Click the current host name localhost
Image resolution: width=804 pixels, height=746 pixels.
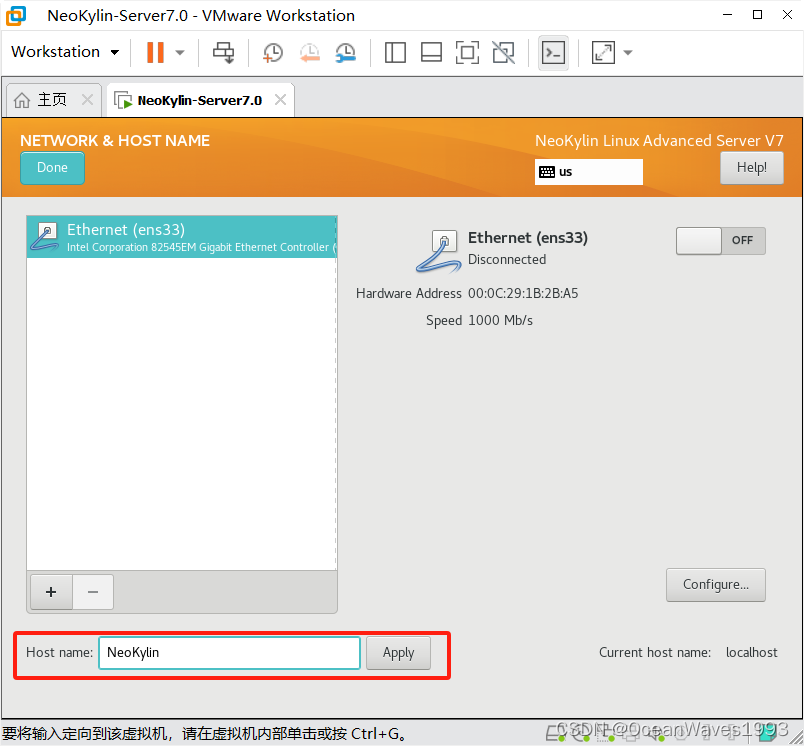752,652
